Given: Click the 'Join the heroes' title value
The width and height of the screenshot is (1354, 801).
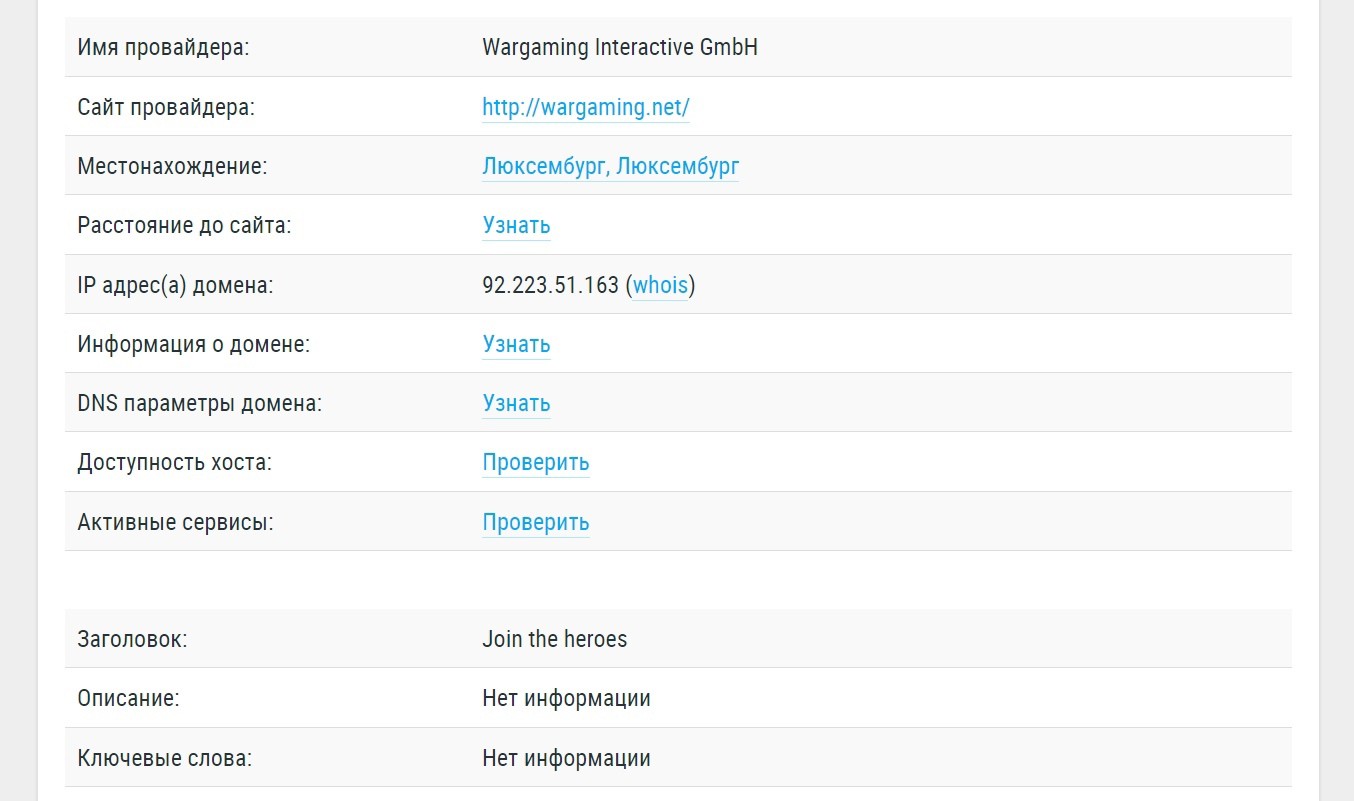Looking at the screenshot, I should pos(554,639).
